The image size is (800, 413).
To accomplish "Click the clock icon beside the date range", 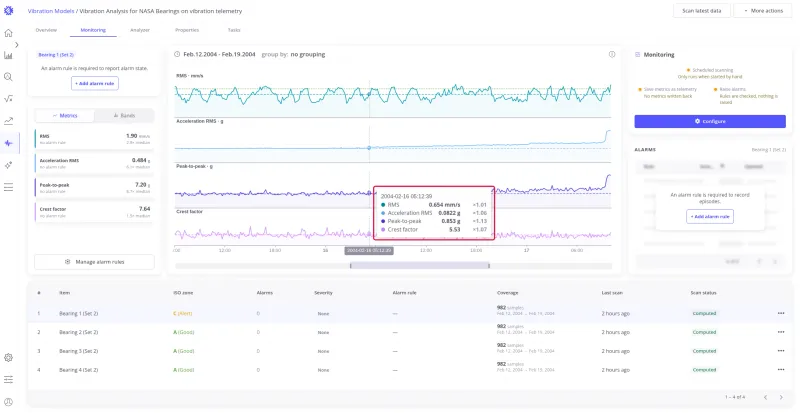I will click(x=177, y=54).
